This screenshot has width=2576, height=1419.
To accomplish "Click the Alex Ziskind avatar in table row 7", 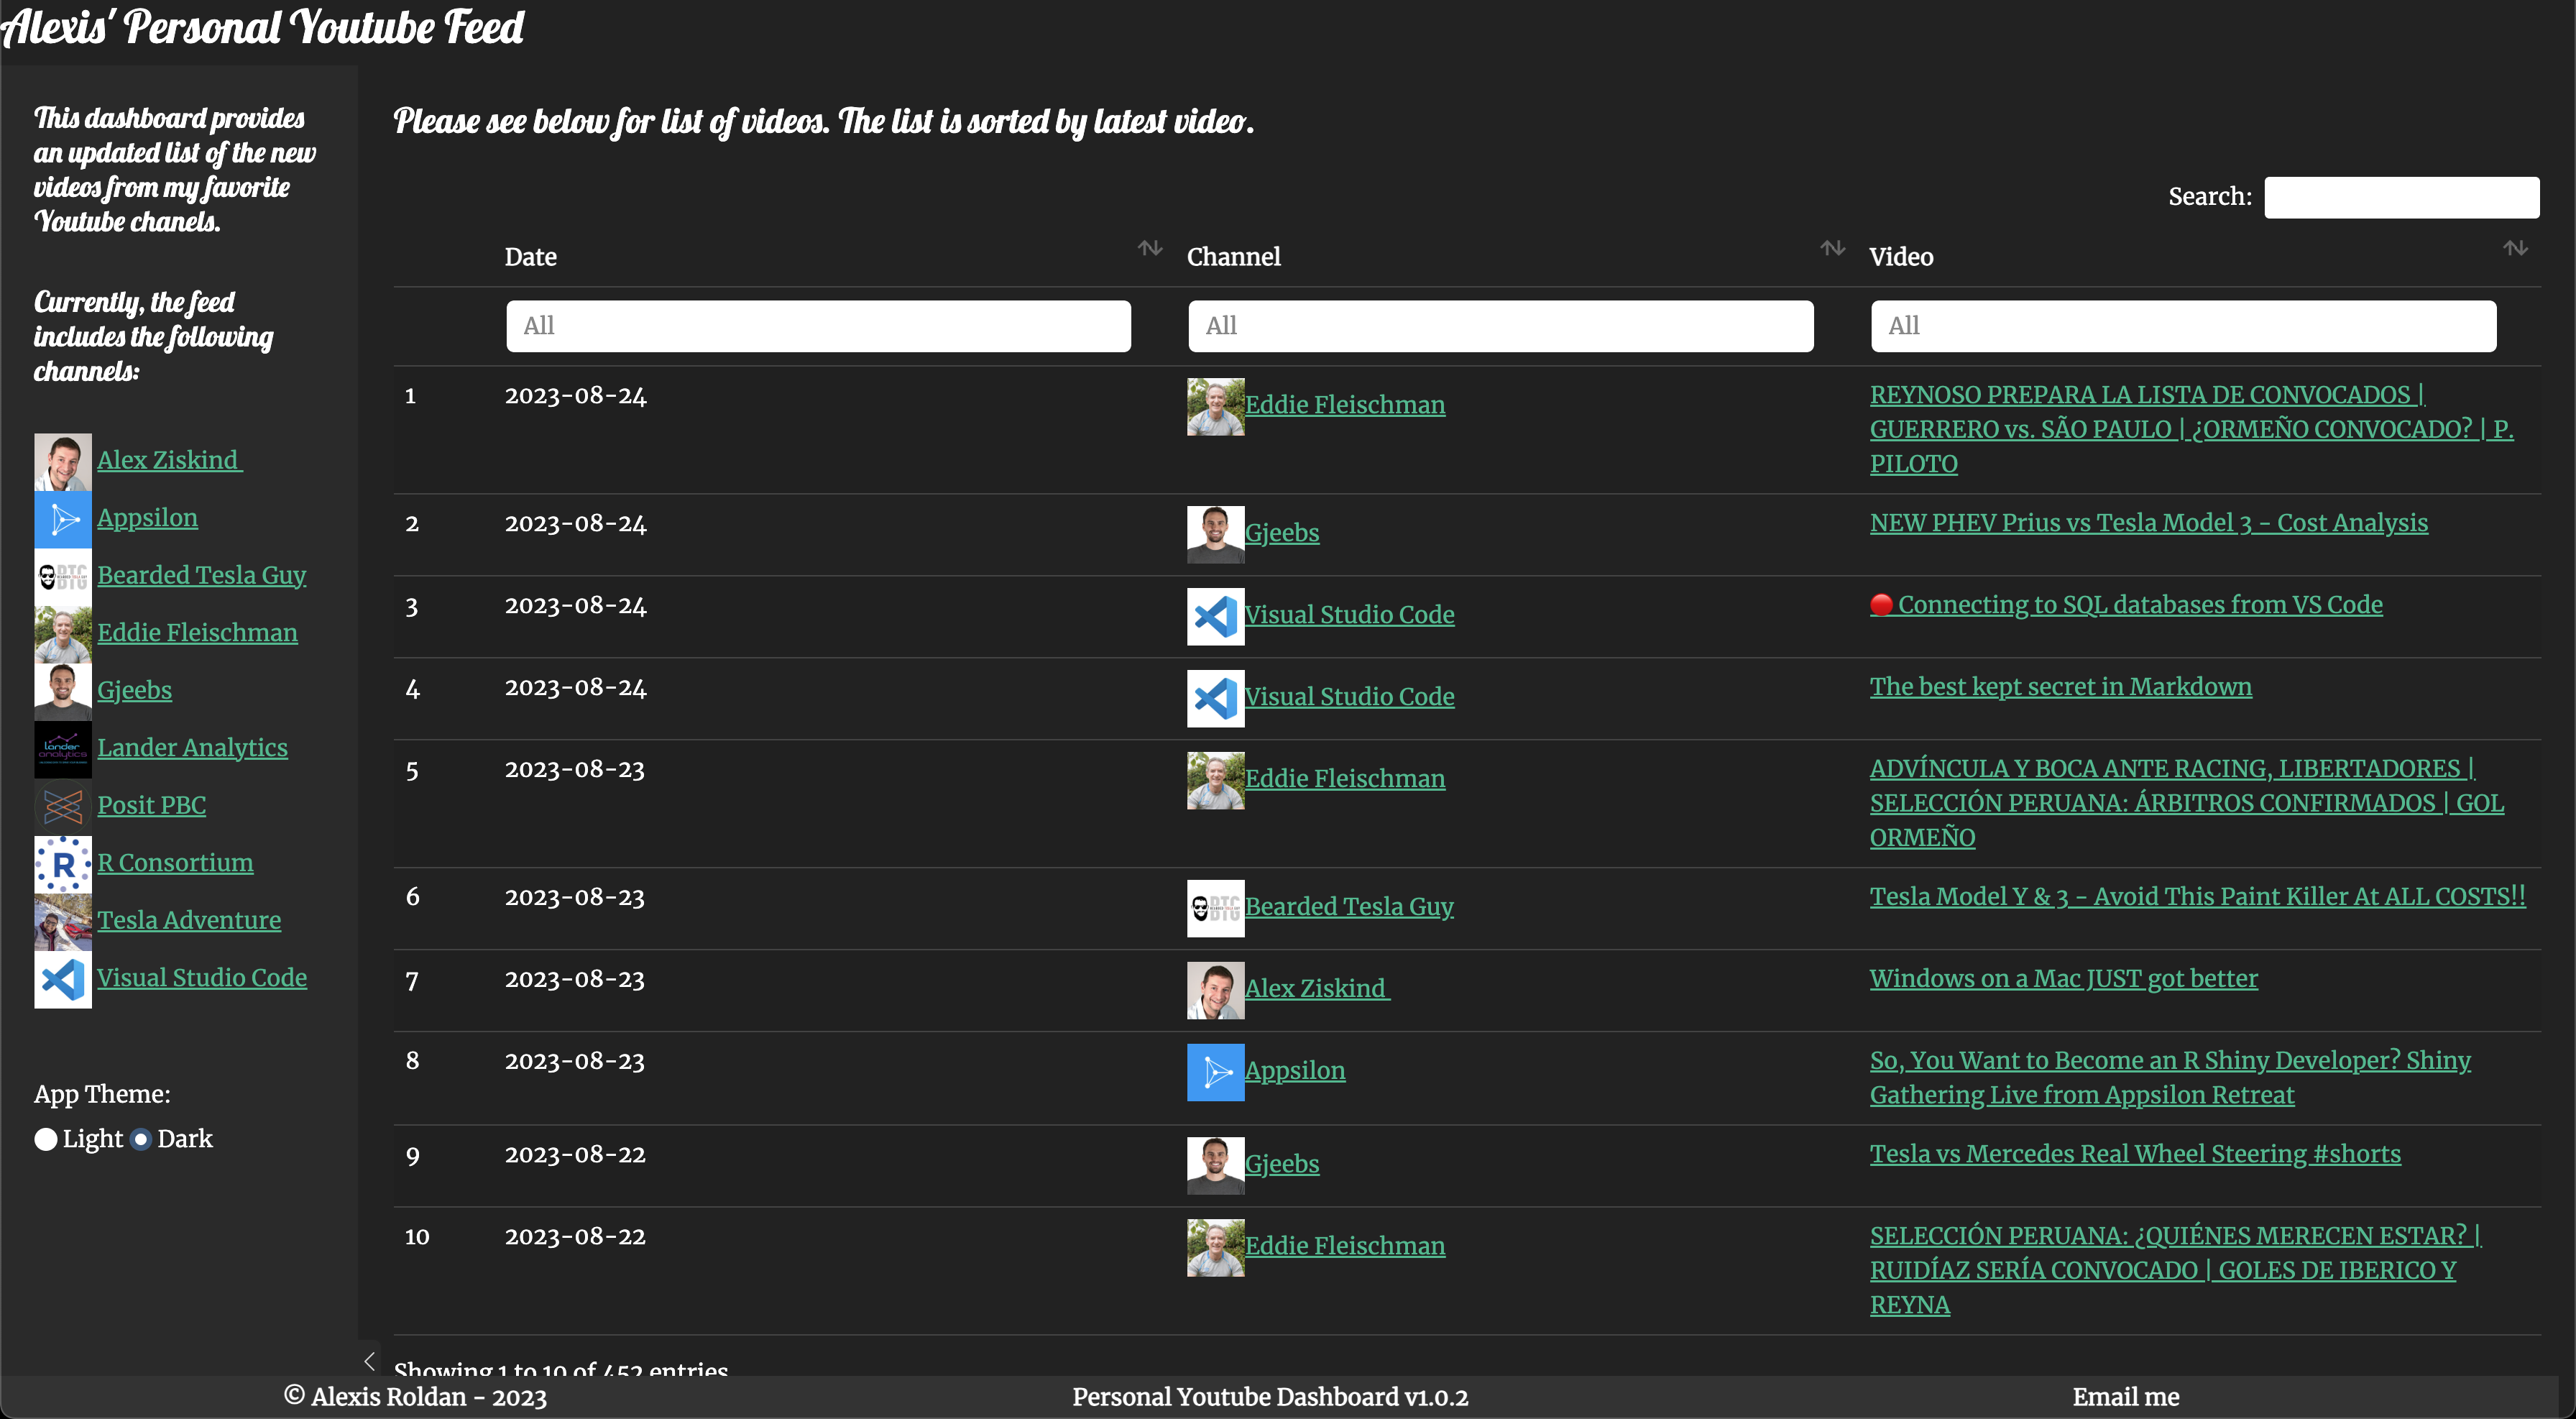I will coord(1215,990).
